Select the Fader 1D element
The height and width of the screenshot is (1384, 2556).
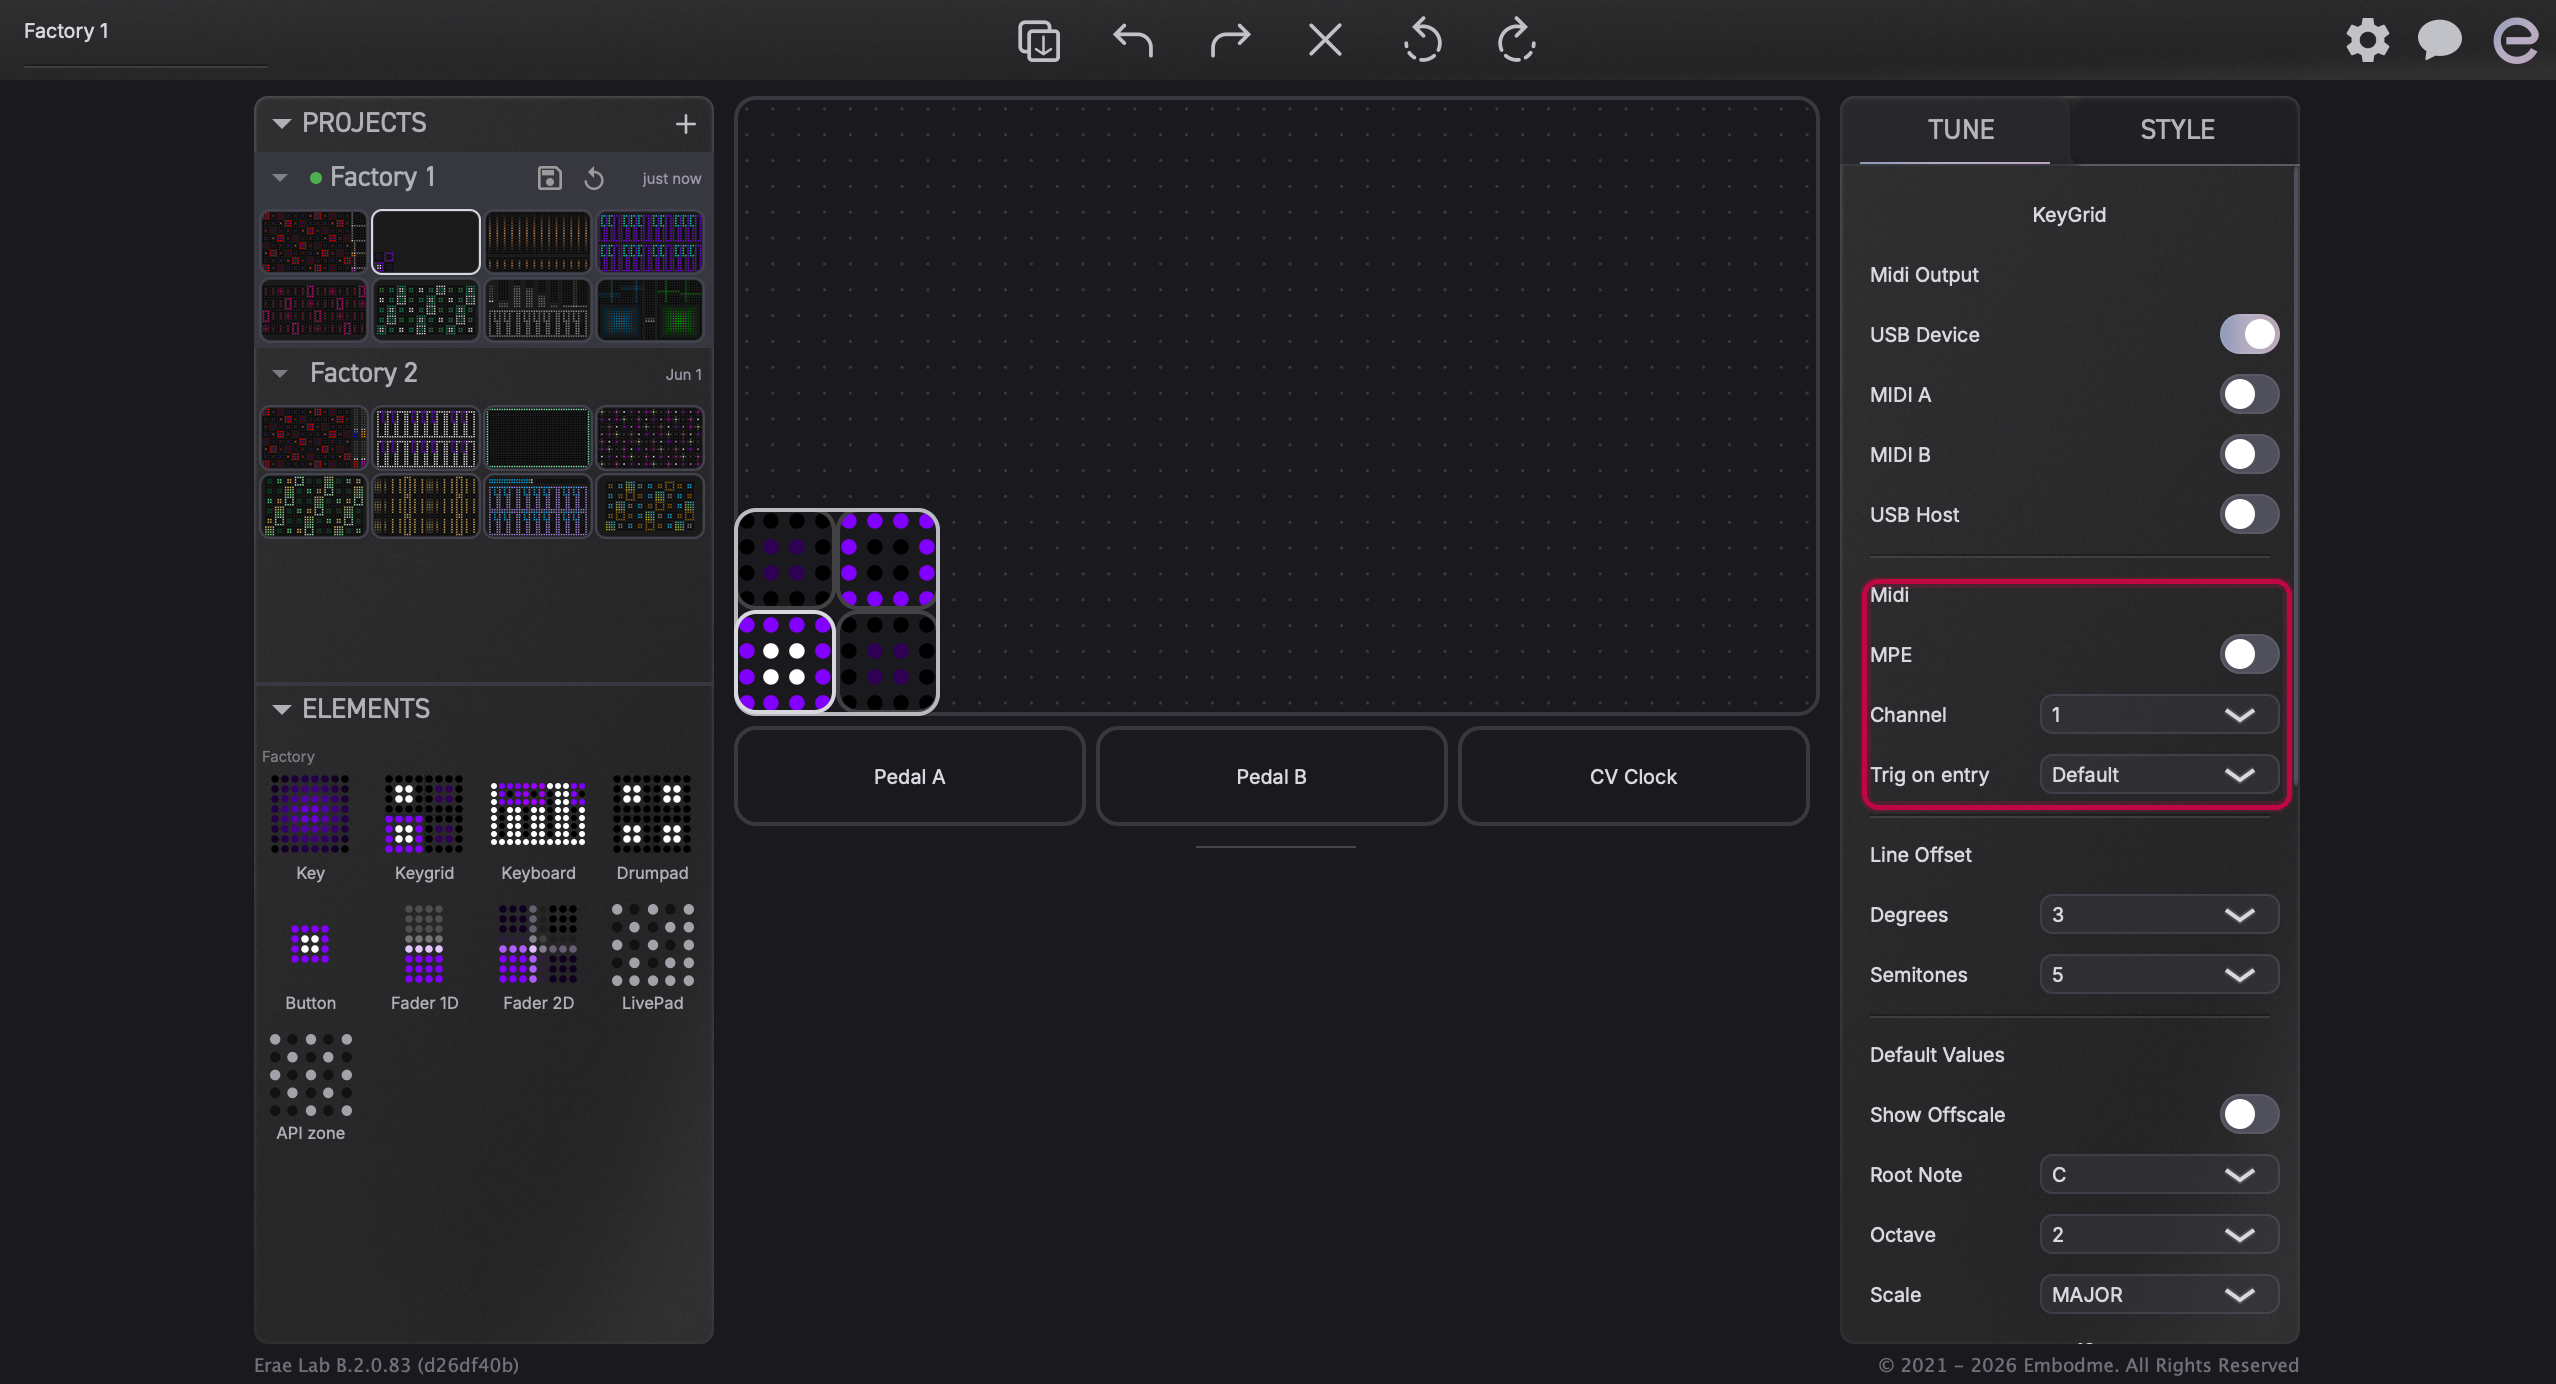click(424, 958)
